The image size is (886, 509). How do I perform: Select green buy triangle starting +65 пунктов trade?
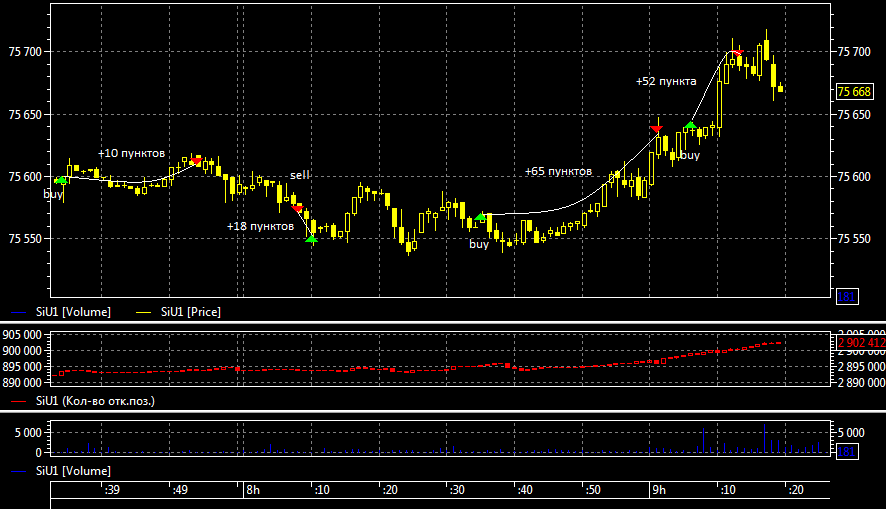coord(480,217)
